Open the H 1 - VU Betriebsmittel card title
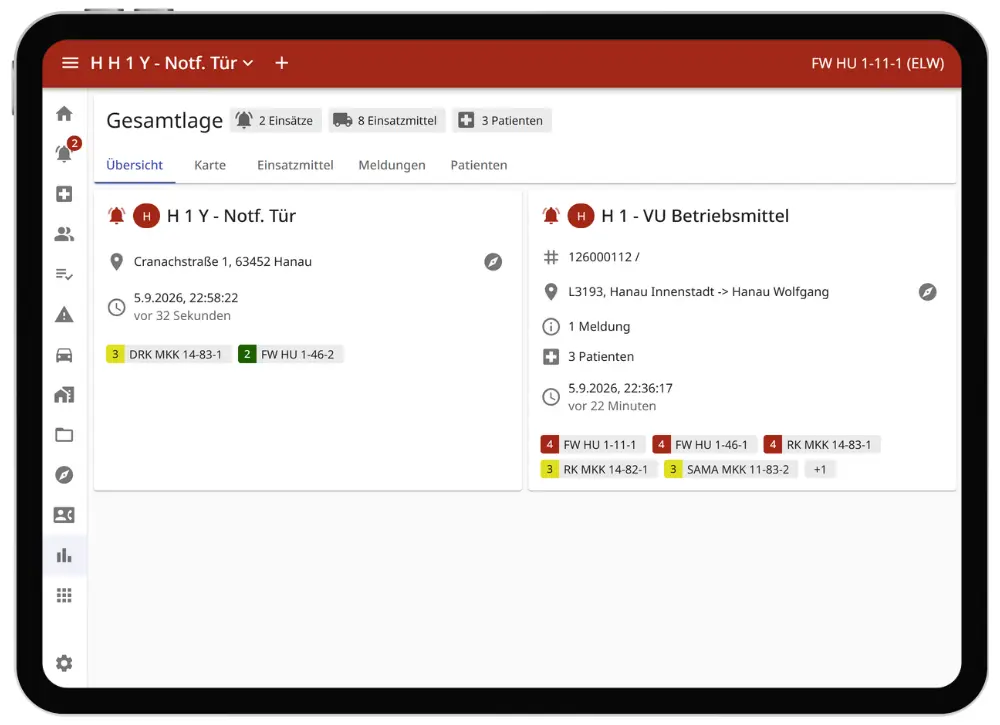 (x=695, y=216)
